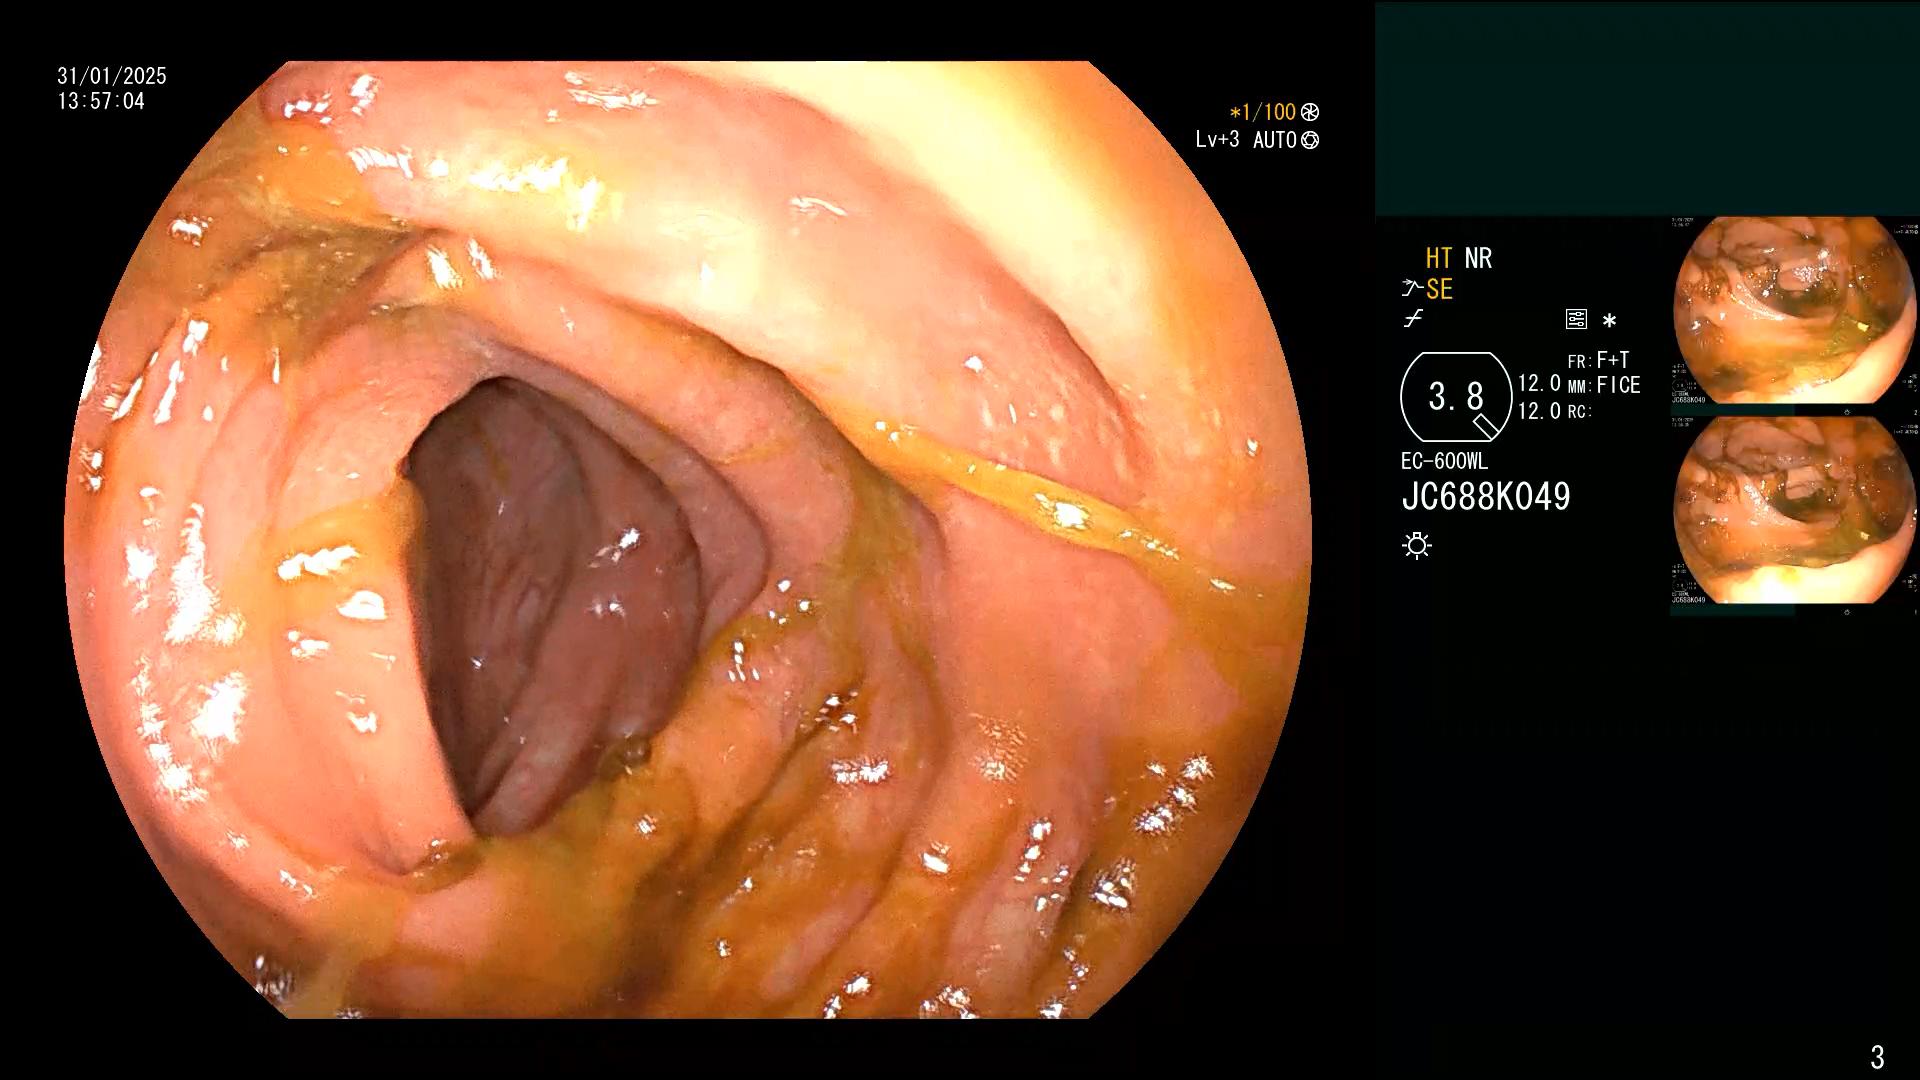Click the image counter 3 at bottom right

1877,1057
